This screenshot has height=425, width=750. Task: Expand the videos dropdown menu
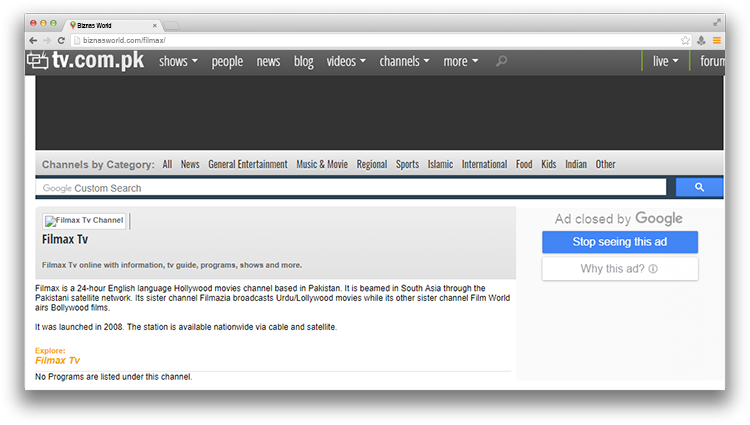pyautogui.click(x=346, y=62)
